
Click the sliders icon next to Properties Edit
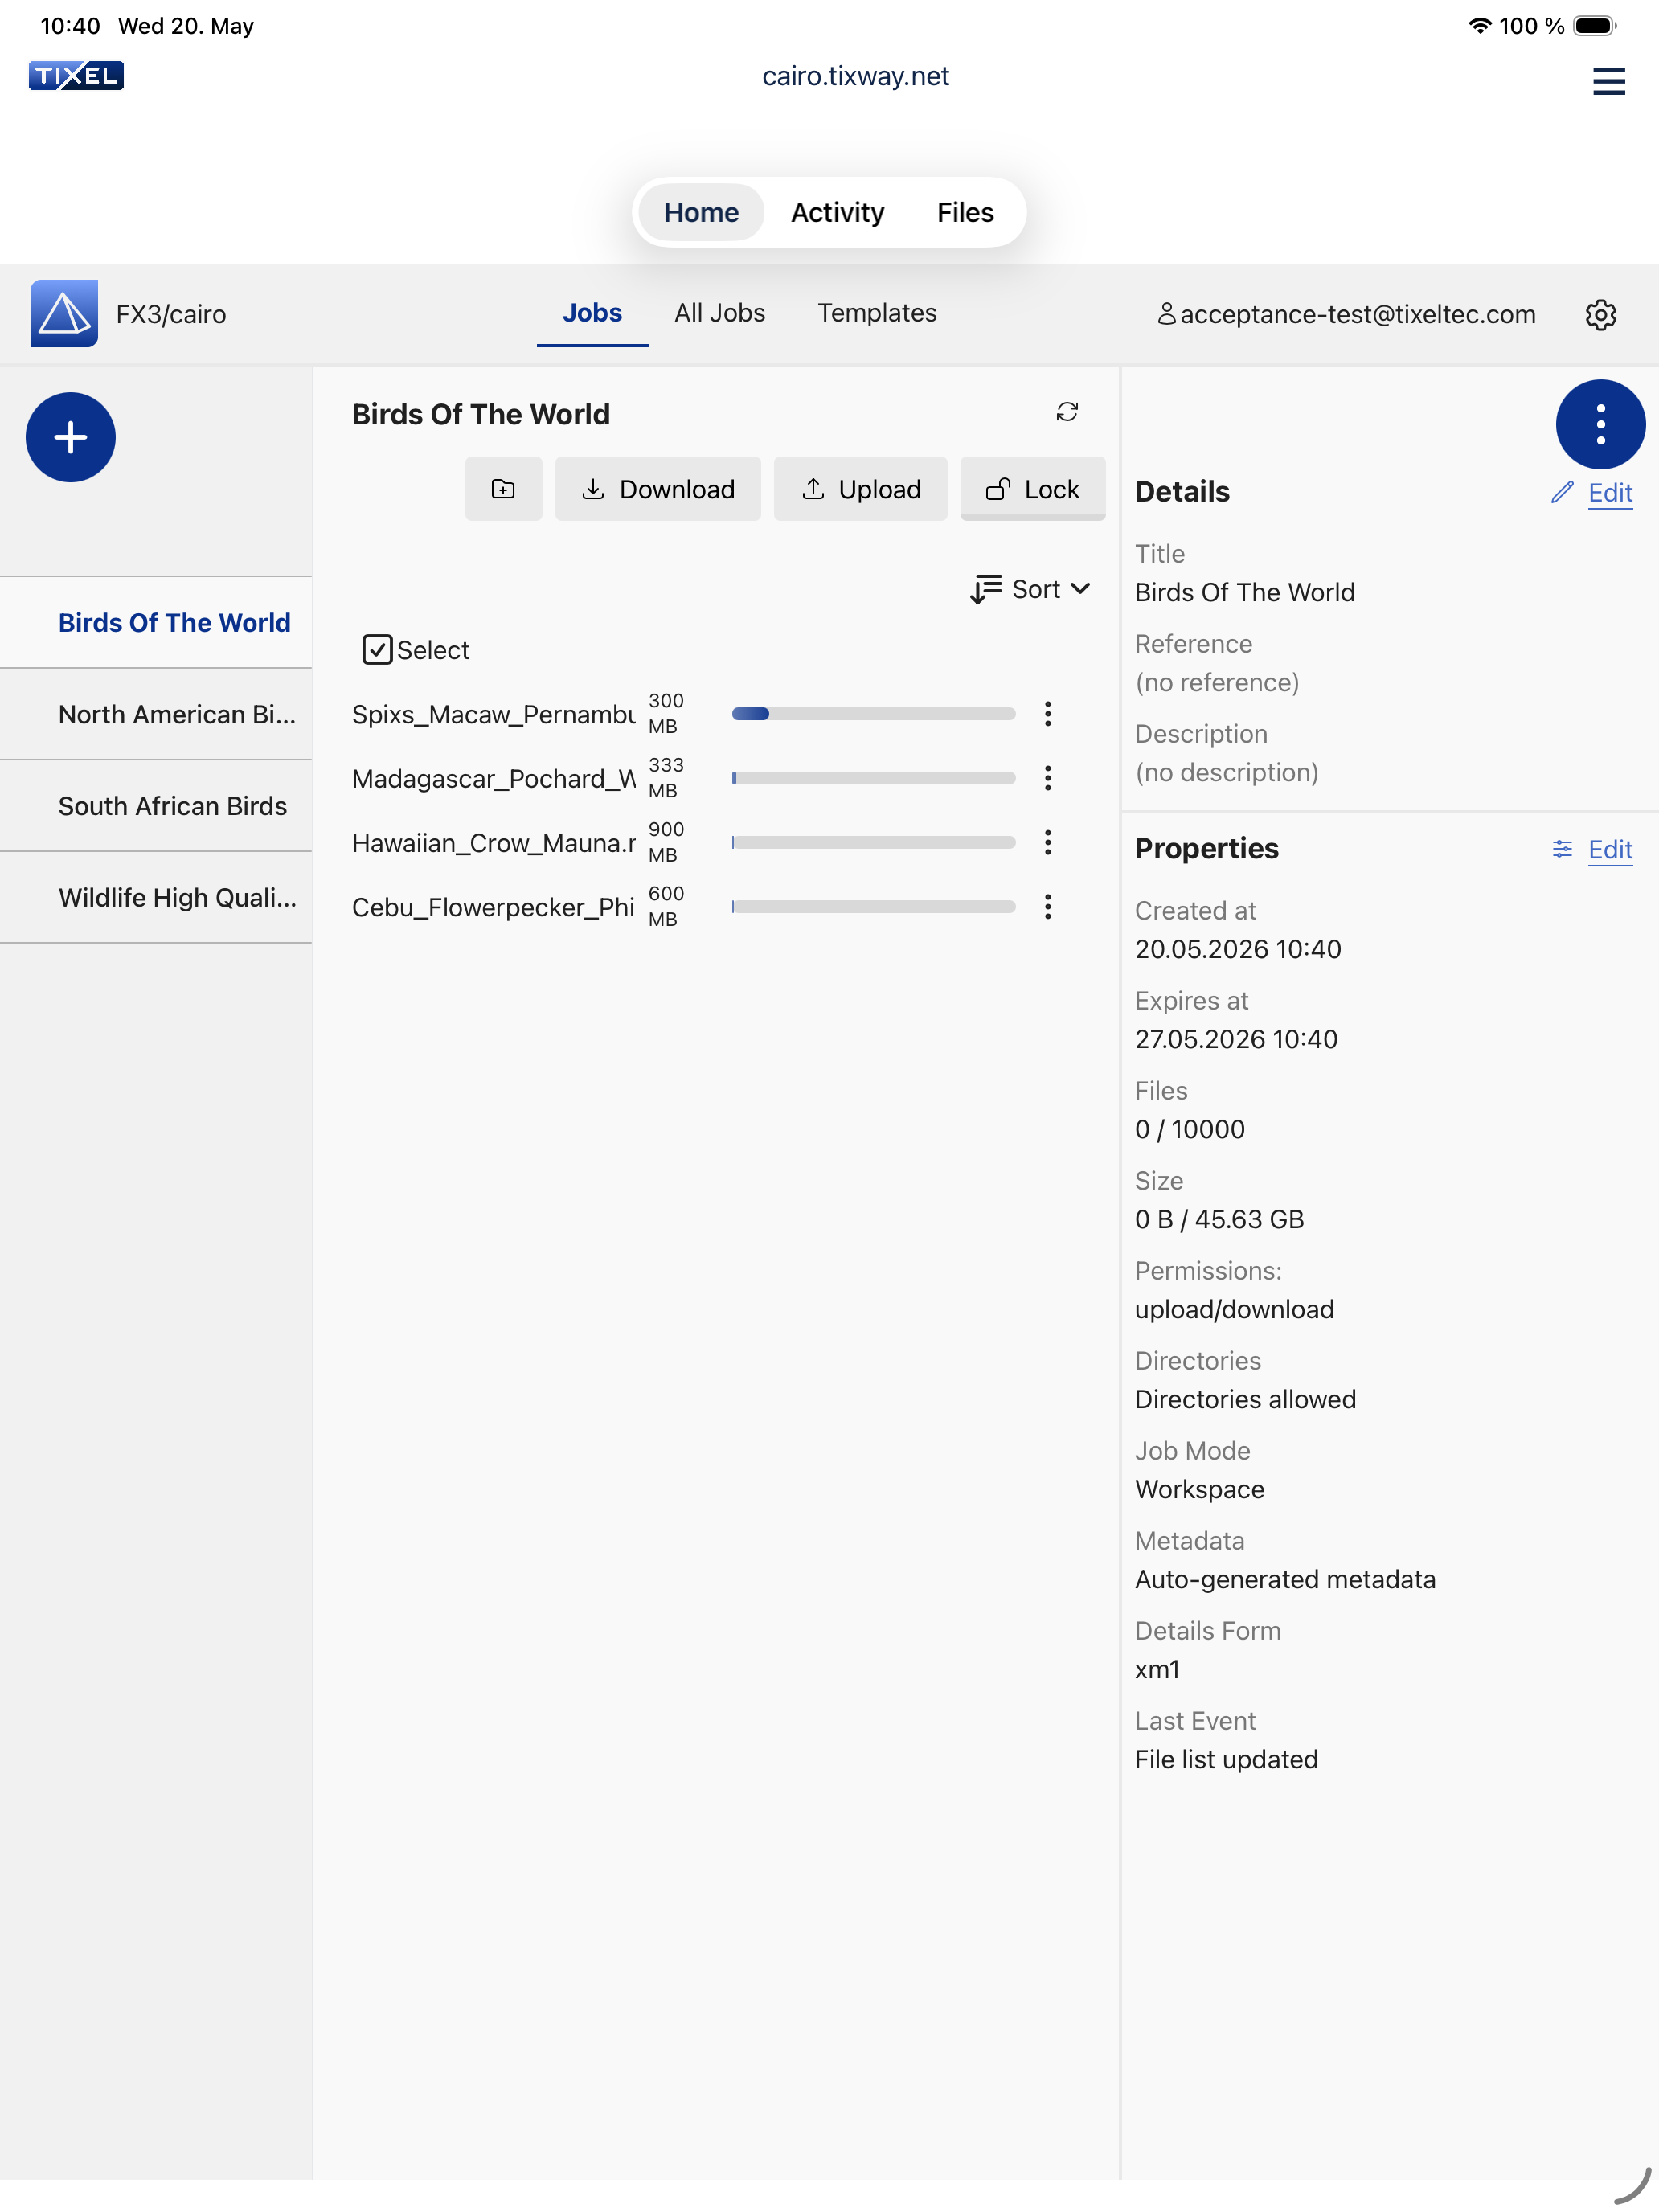[1561, 849]
